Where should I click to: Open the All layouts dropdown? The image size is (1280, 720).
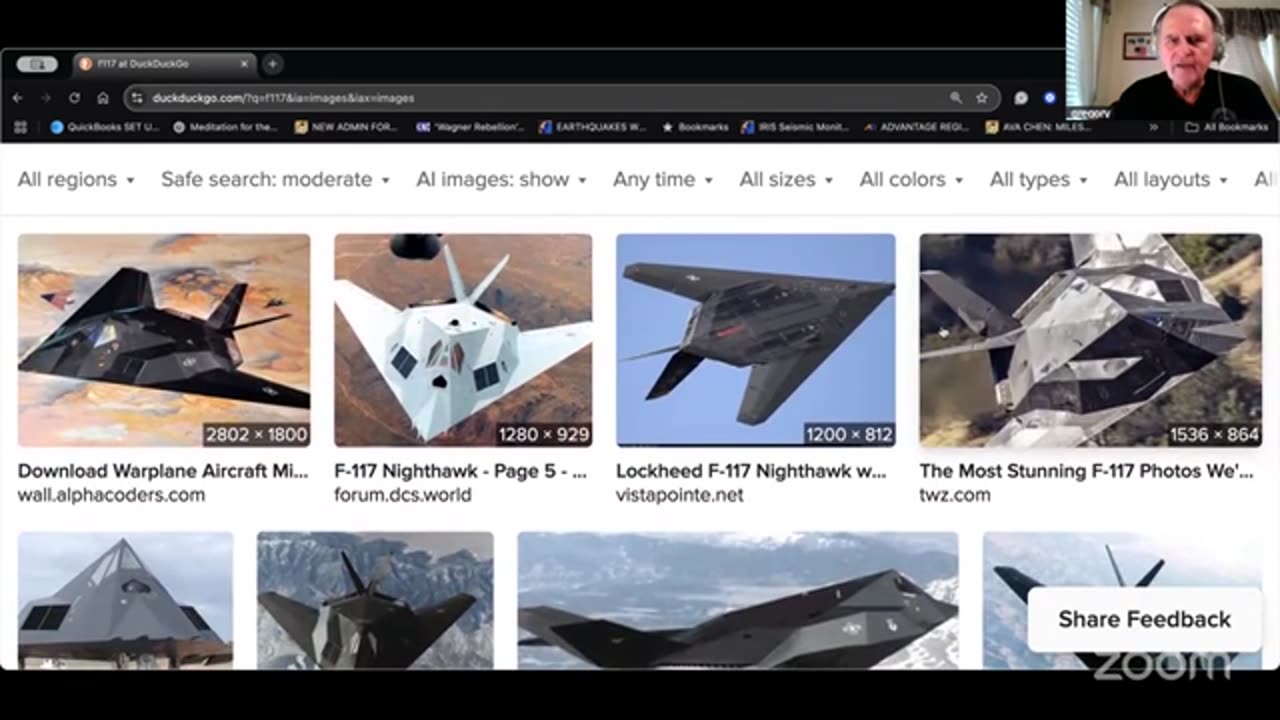point(1172,179)
